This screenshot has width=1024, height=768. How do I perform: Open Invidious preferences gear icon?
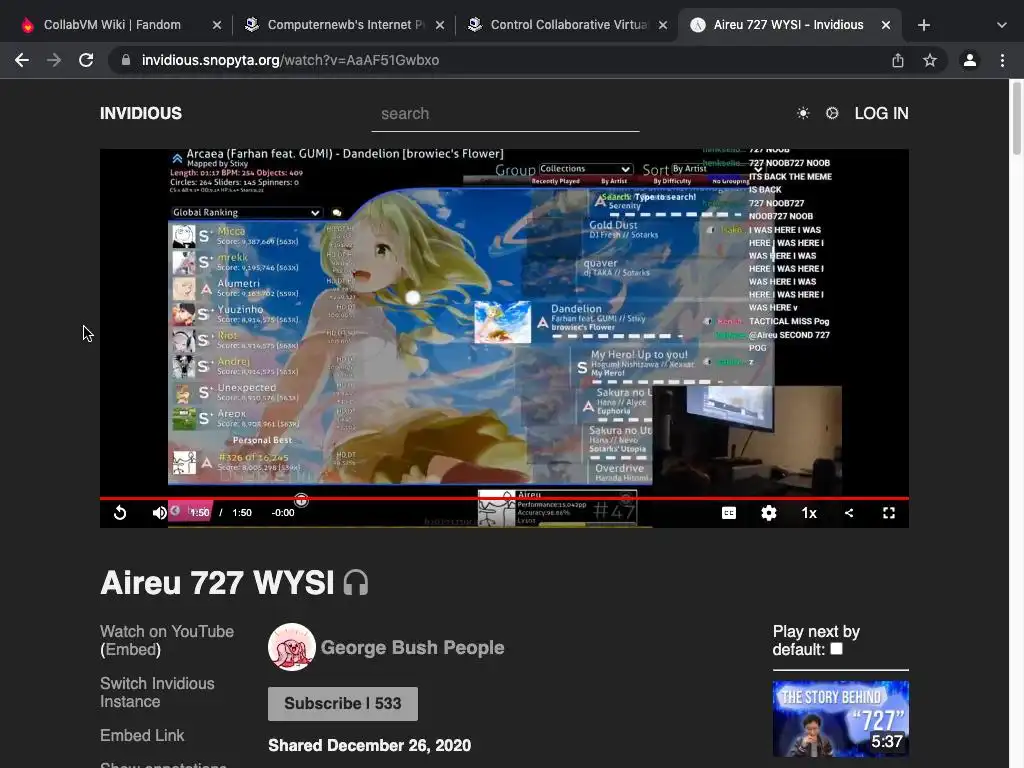(832, 113)
